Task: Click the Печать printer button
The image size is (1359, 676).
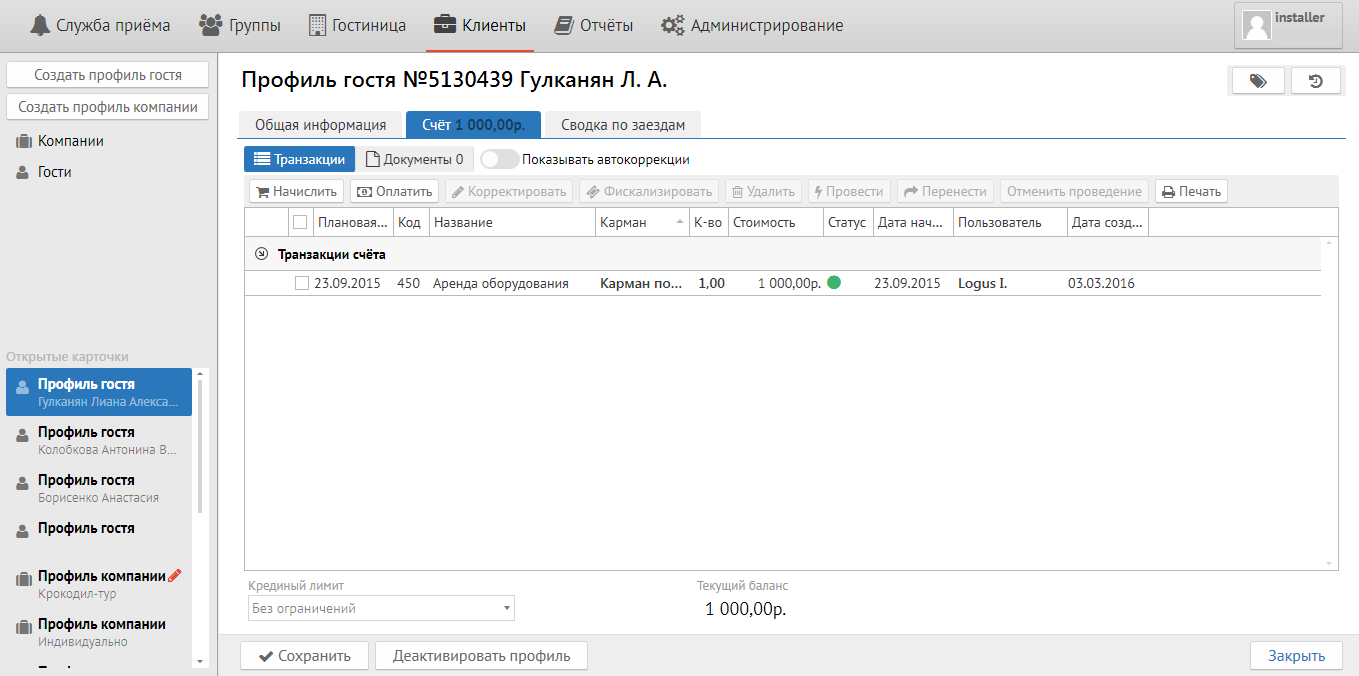Action: click(x=1191, y=191)
